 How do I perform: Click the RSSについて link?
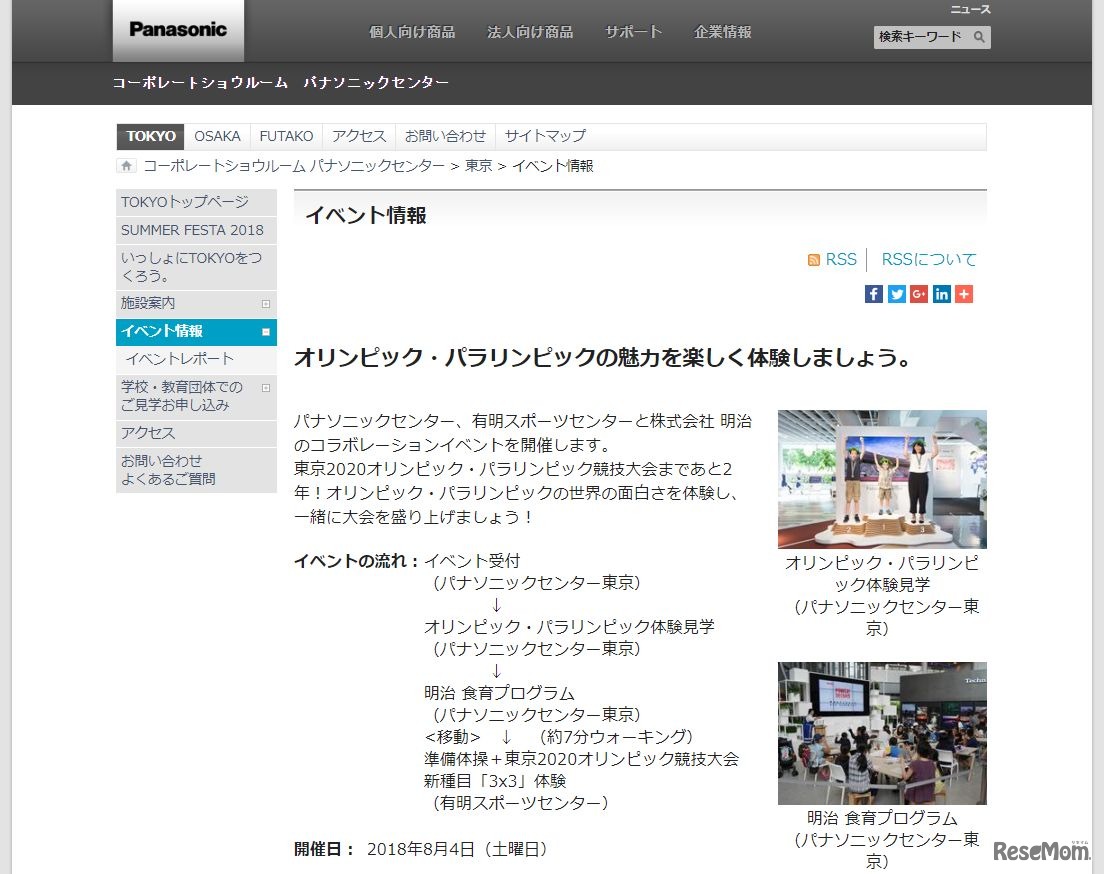(929, 260)
